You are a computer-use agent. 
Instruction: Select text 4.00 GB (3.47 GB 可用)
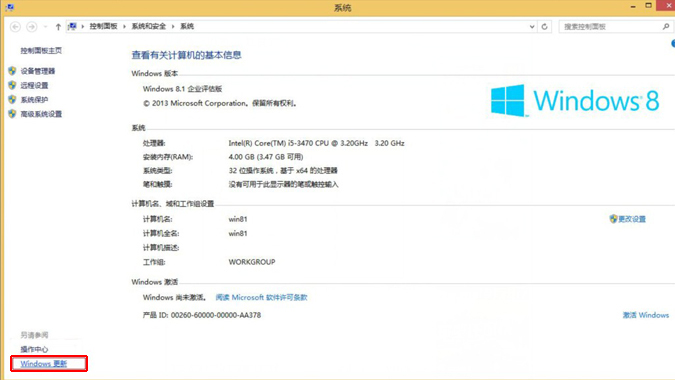pyautogui.click(x=266, y=157)
